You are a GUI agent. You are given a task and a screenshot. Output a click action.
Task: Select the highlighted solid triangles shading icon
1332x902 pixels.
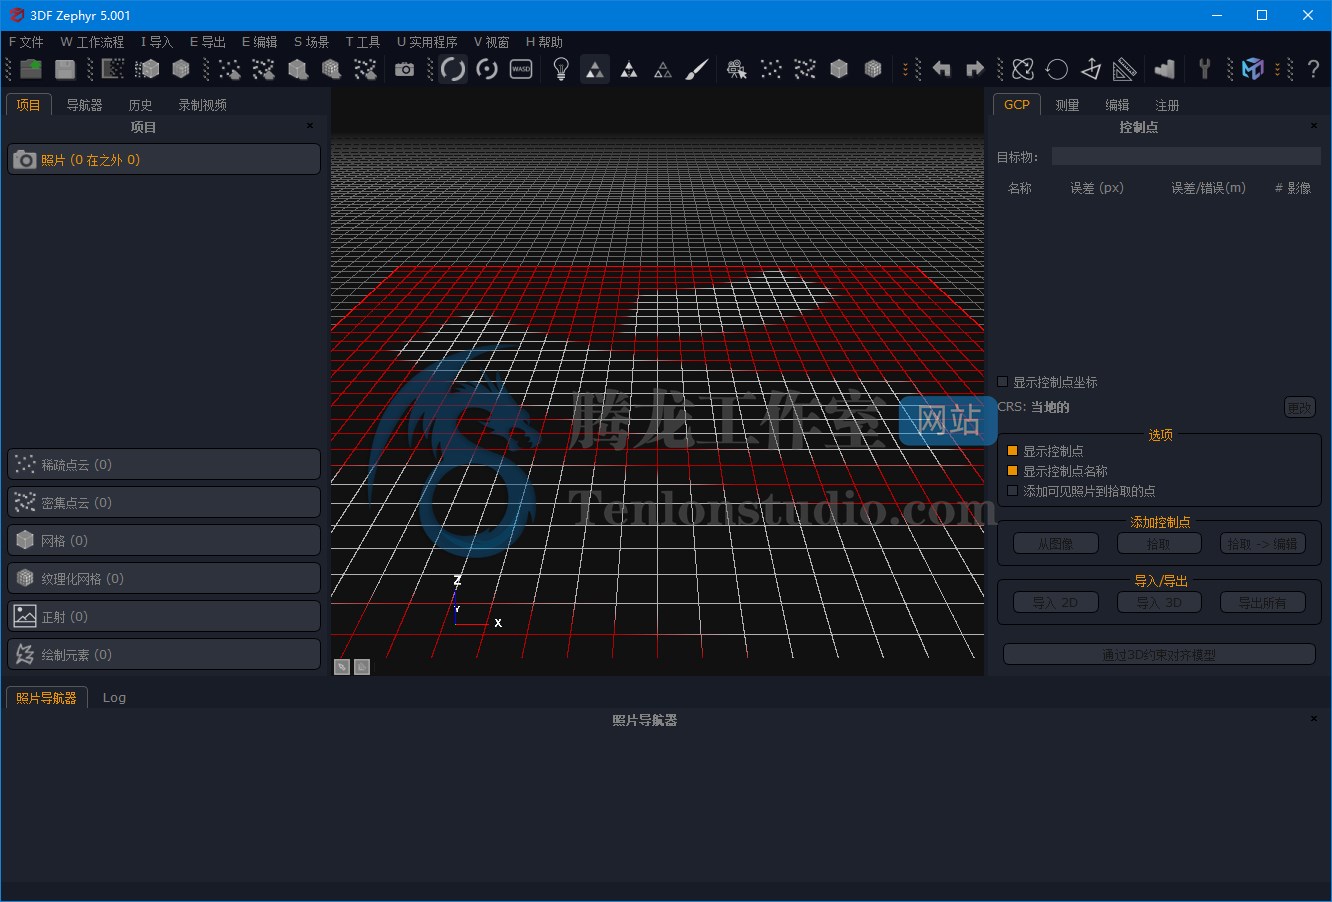[595, 69]
